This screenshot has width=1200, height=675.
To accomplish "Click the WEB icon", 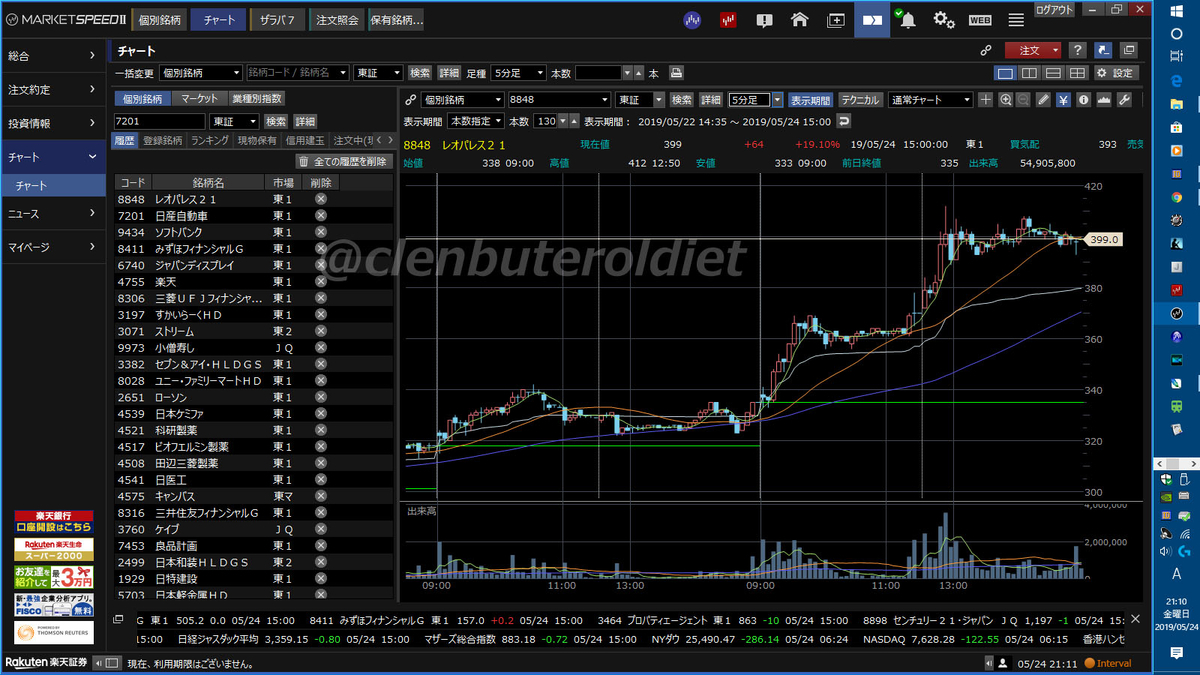I will pos(980,19).
